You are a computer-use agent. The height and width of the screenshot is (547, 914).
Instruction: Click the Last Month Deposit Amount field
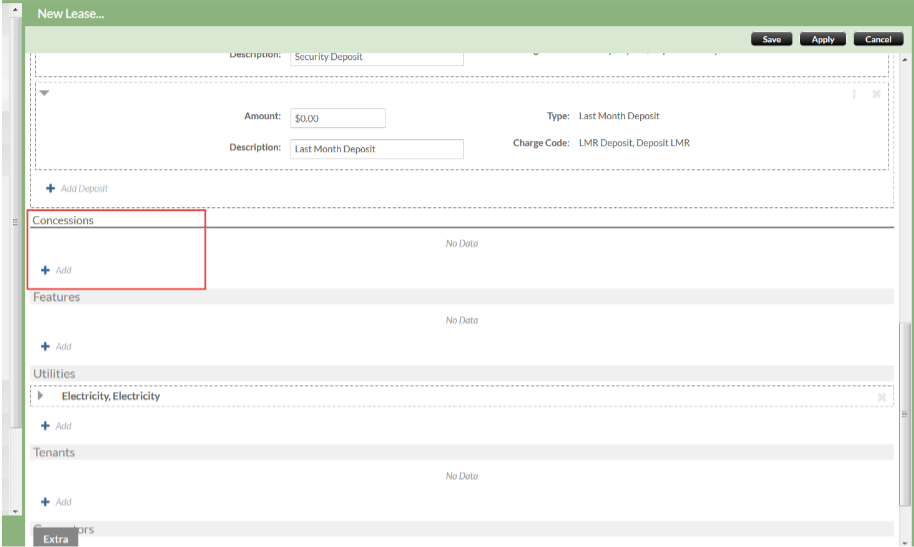tap(337, 118)
